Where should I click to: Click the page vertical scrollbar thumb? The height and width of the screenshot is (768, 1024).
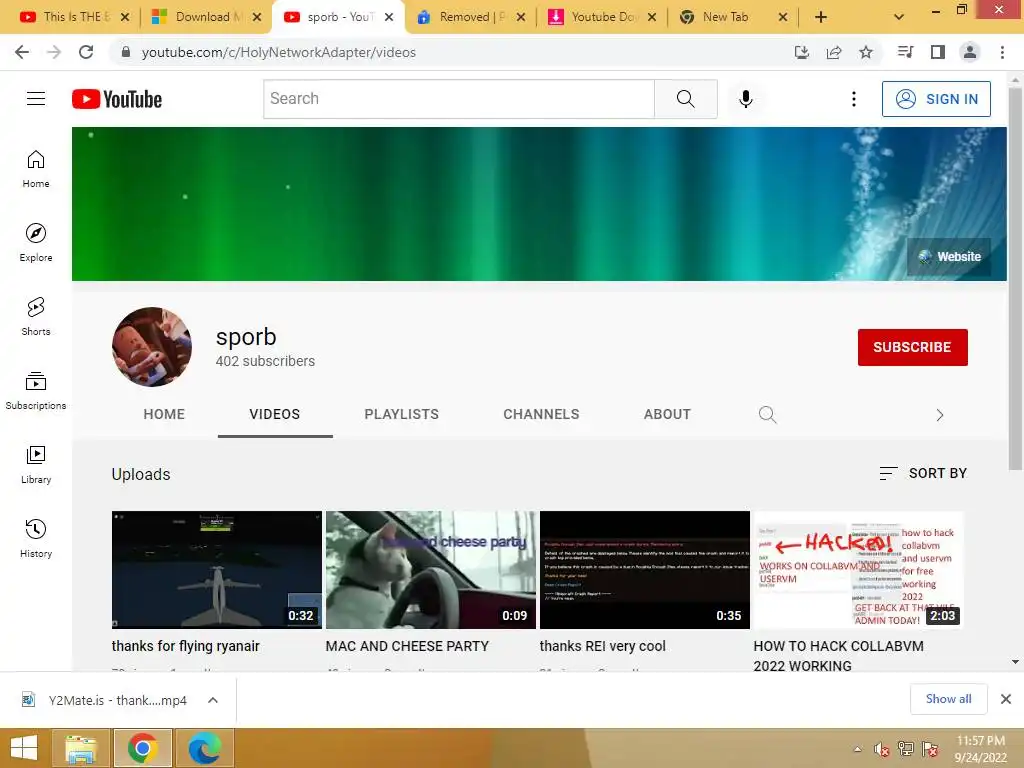tap(1015, 278)
